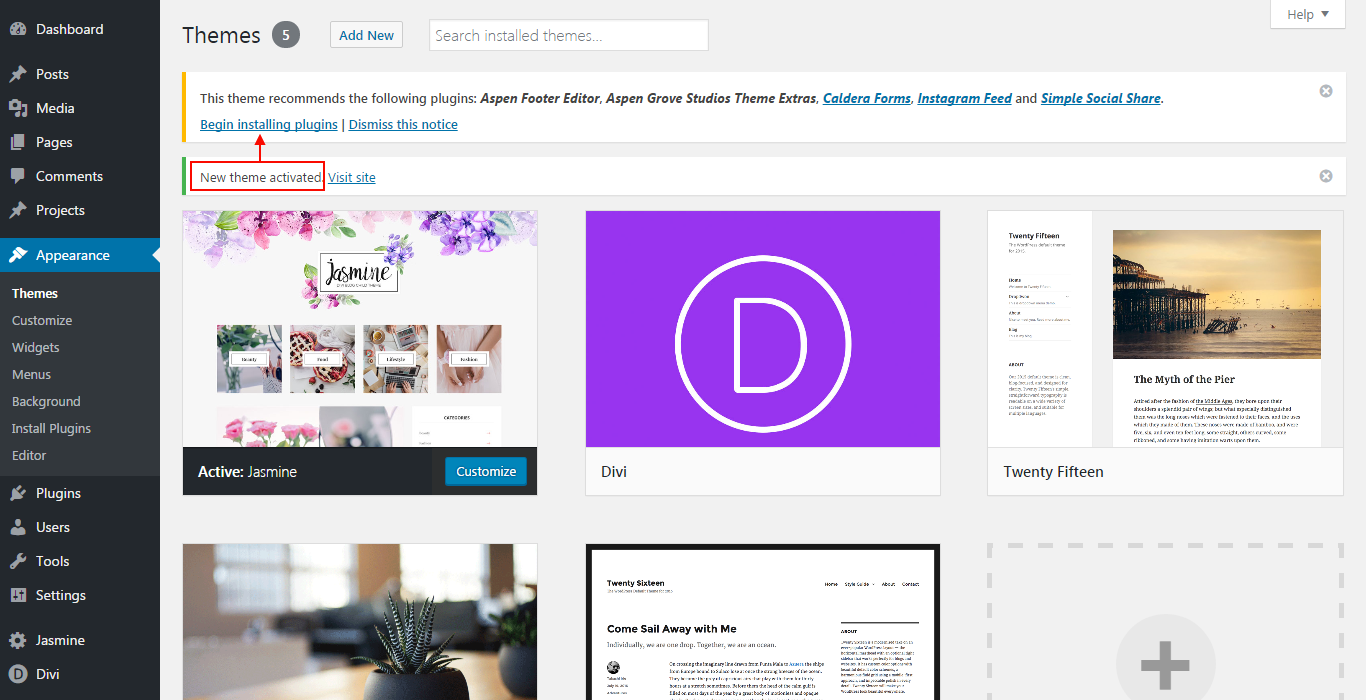The image size is (1366, 700).
Task: Click Dismiss this notice link
Action: [x=403, y=124]
